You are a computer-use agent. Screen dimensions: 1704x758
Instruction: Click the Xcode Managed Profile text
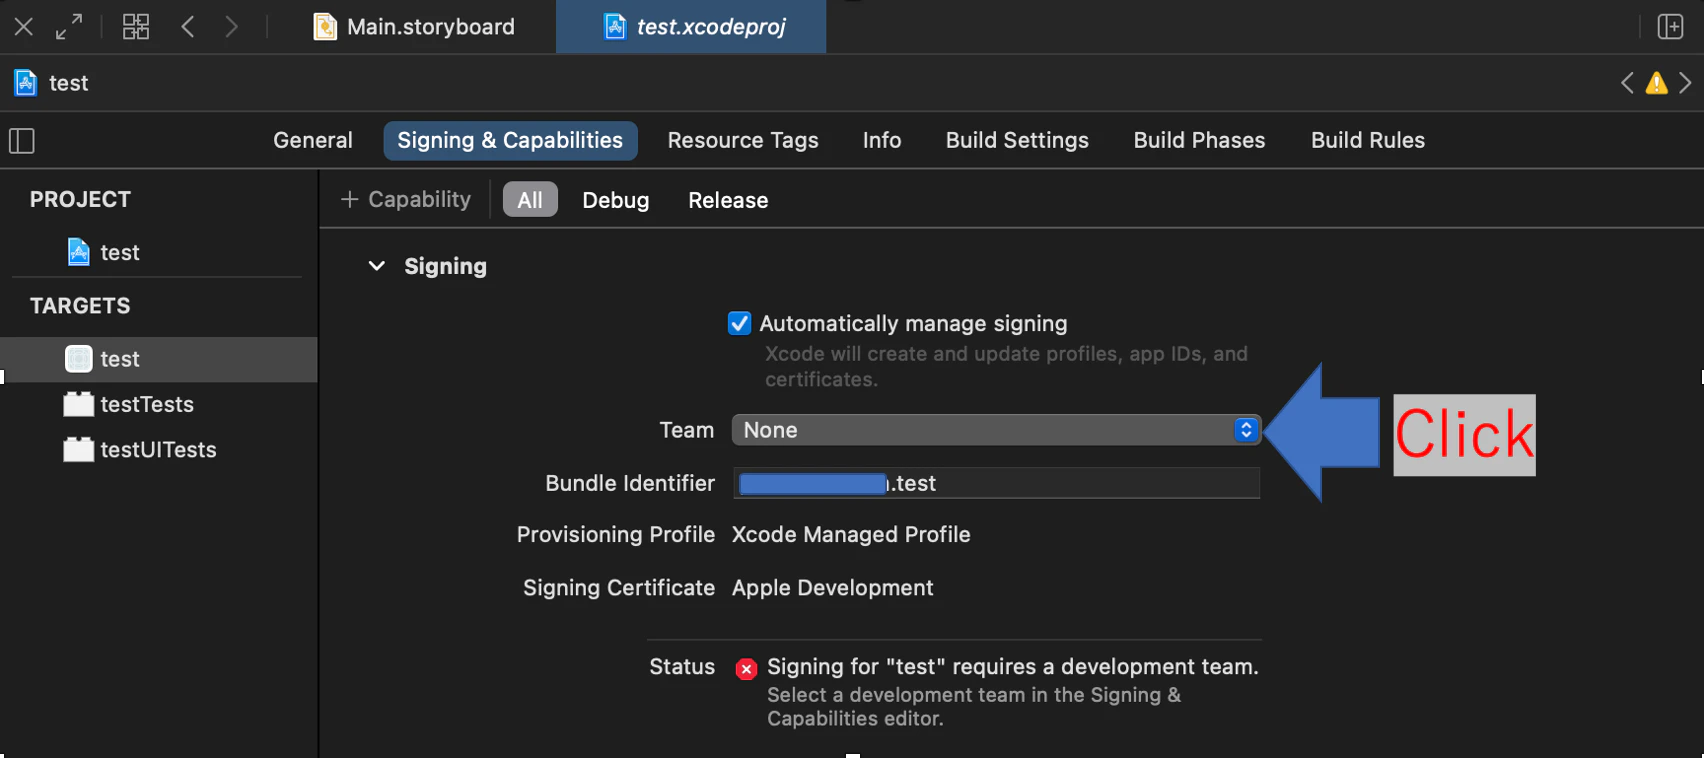851,535
